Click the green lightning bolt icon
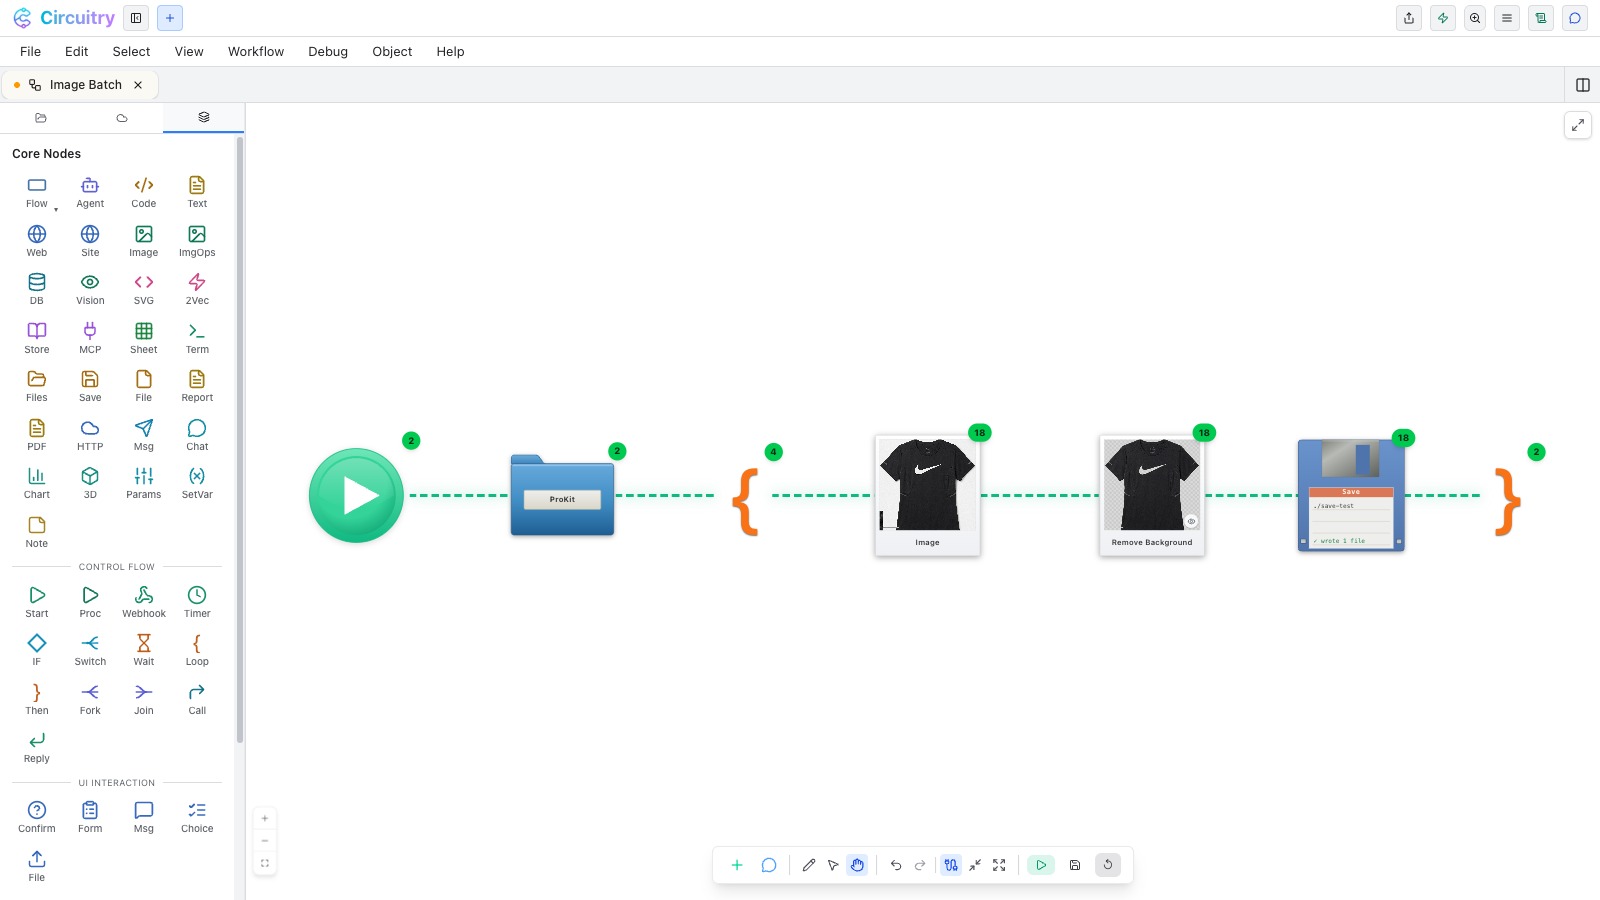 point(1443,18)
